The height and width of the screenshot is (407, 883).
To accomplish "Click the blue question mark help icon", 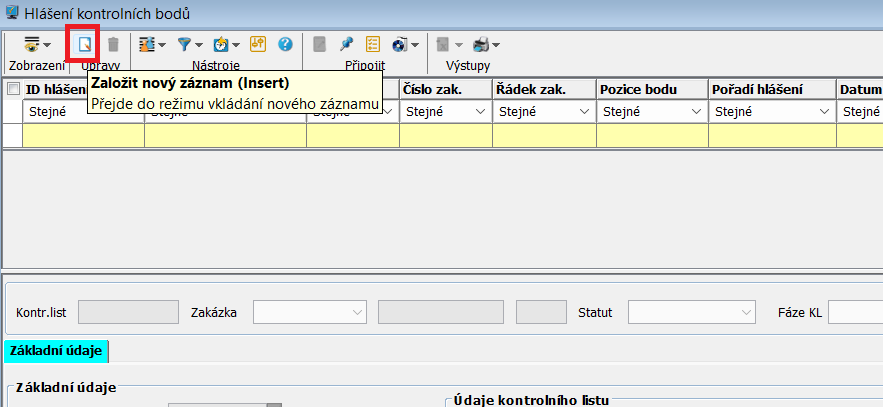I will pyautogui.click(x=285, y=44).
